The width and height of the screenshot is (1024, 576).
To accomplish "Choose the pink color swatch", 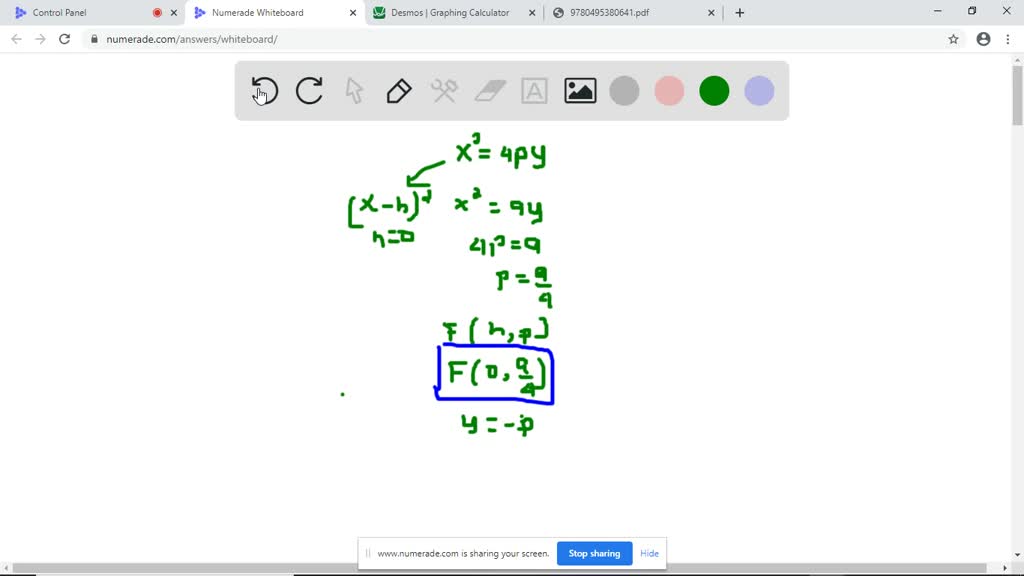I will (x=669, y=91).
